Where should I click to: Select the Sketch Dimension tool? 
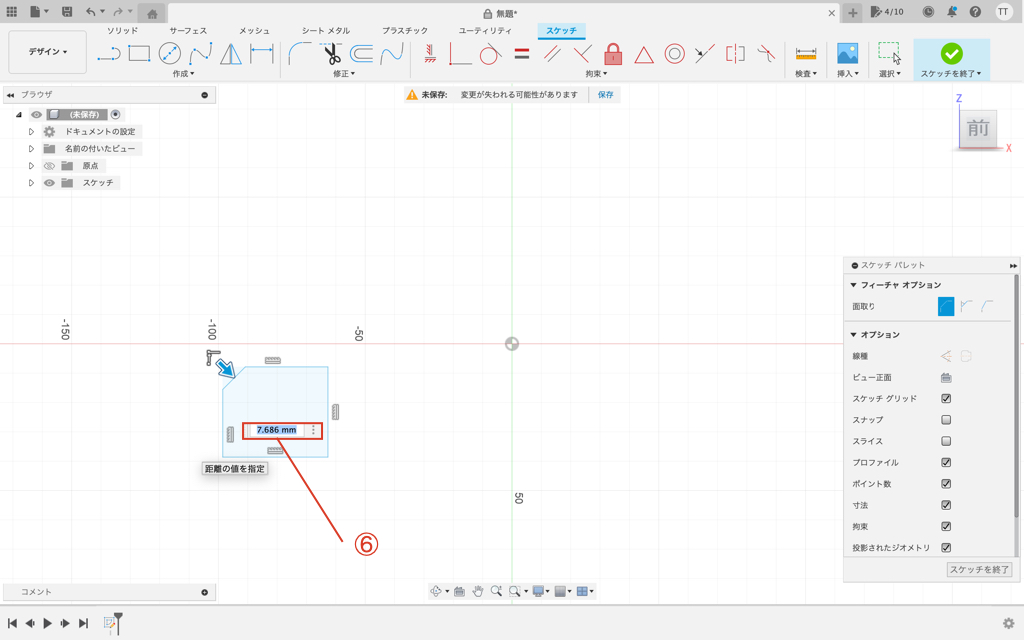pyautogui.click(x=261, y=54)
